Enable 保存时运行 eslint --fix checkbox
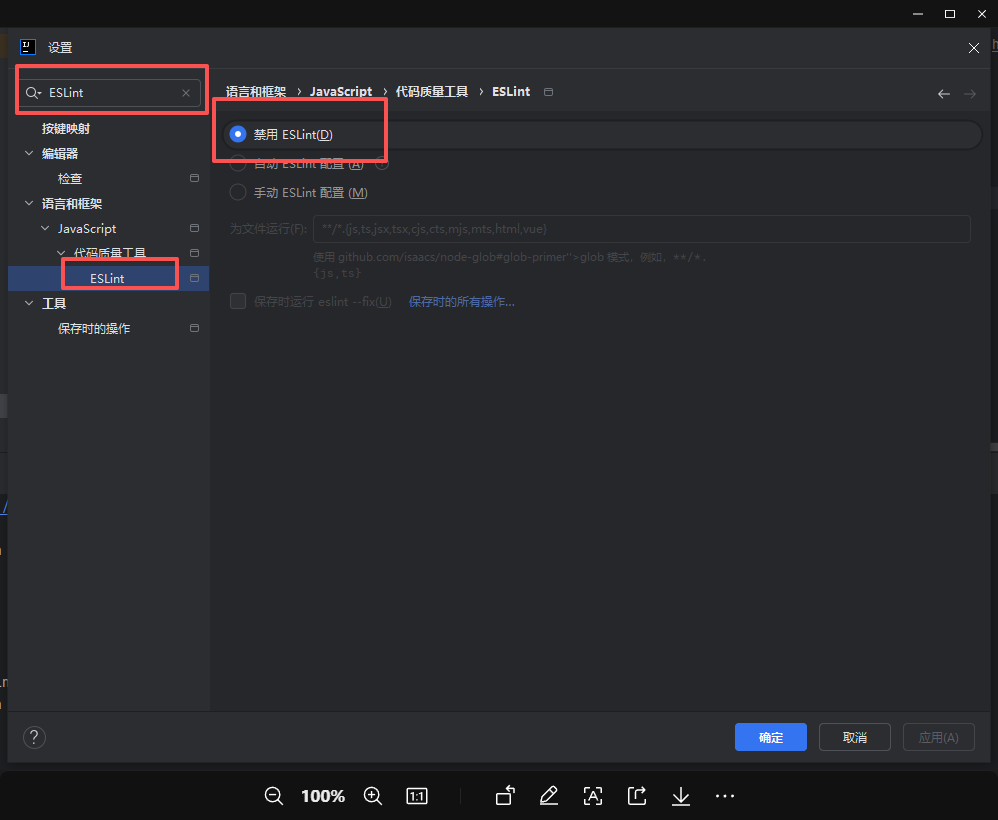The width and height of the screenshot is (998, 820). click(x=238, y=301)
